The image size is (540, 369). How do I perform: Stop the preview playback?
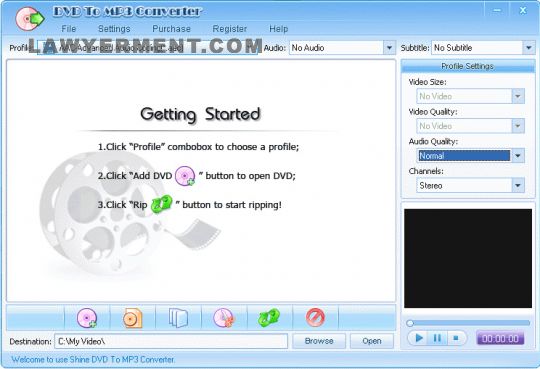click(x=456, y=338)
